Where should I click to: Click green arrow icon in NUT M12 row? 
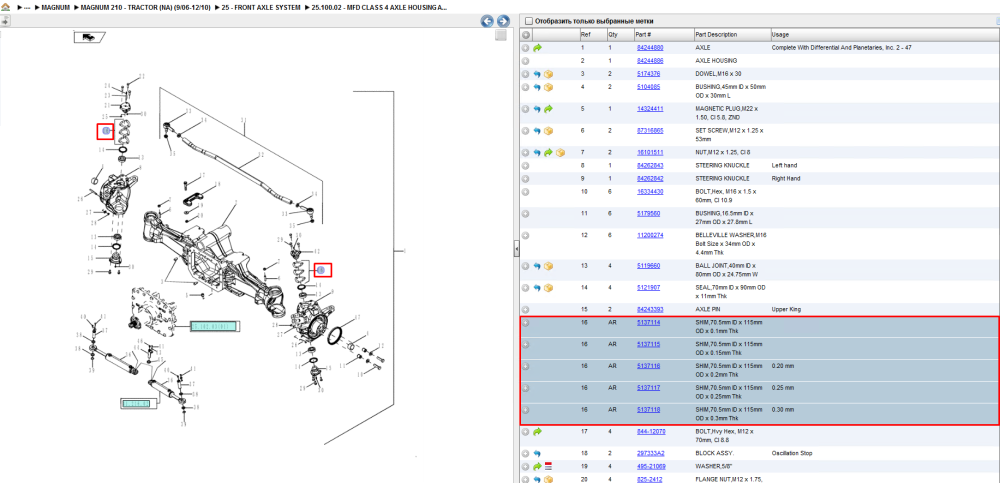[x=548, y=152]
